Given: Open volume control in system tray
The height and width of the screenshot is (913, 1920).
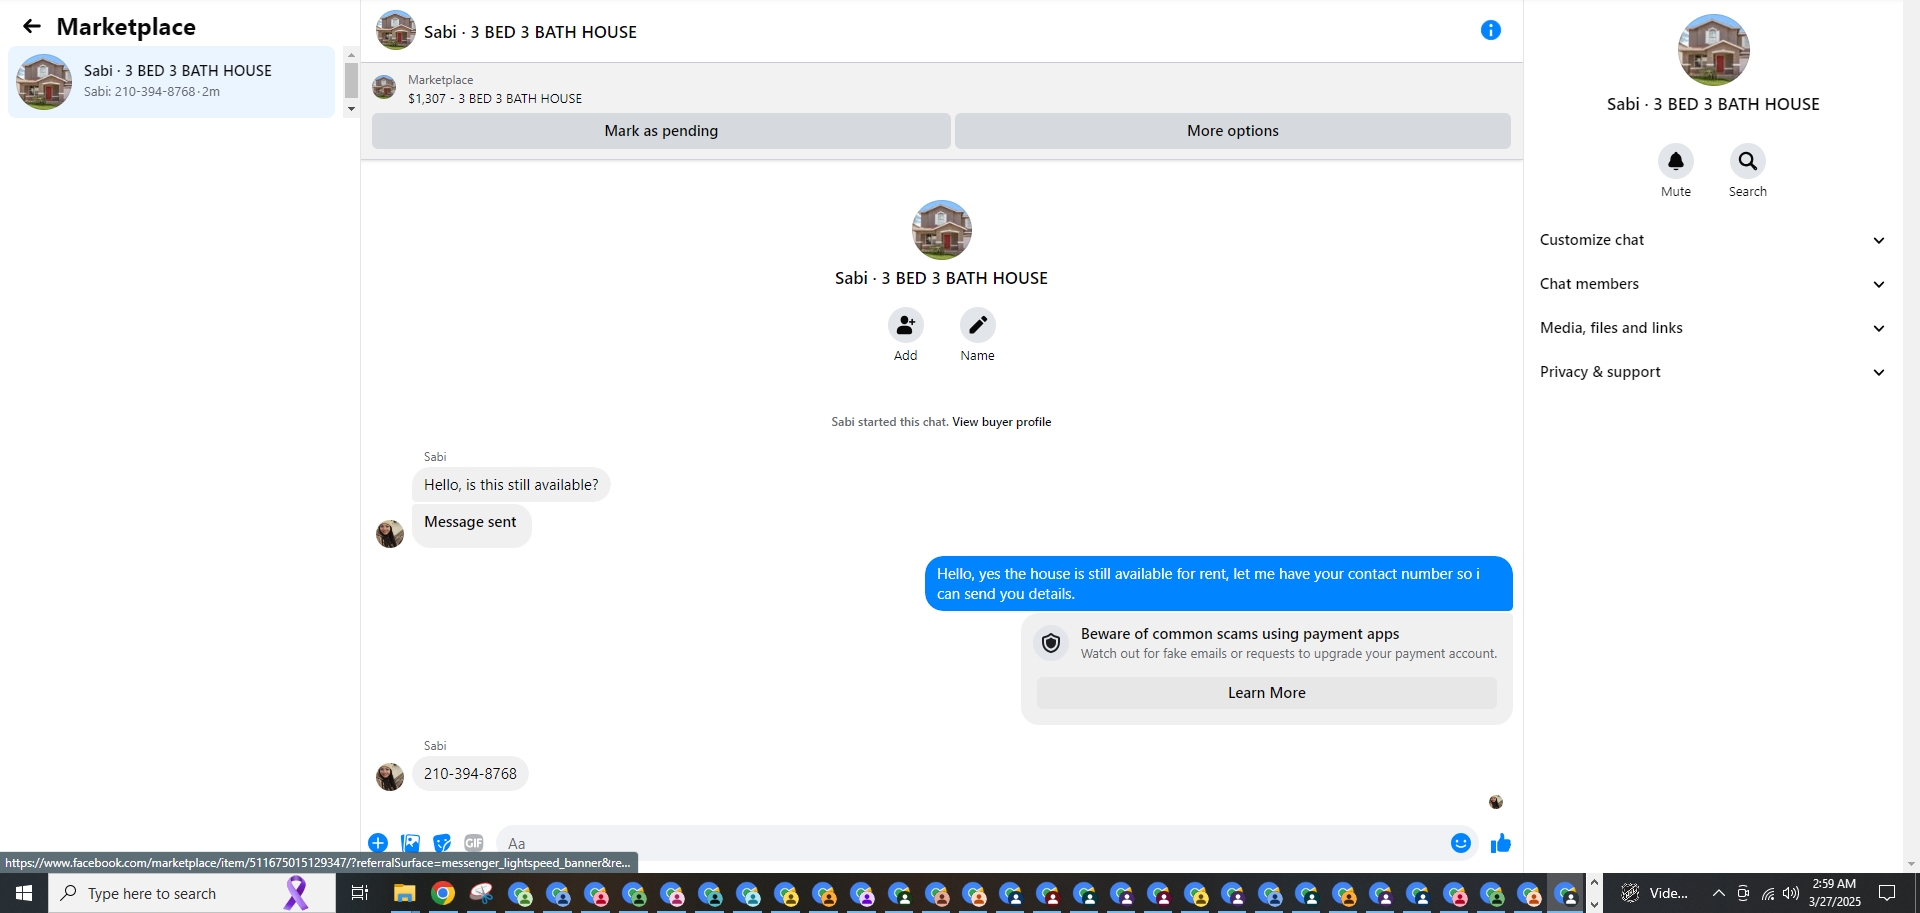Looking at the screenshot, I should 1791,893.
